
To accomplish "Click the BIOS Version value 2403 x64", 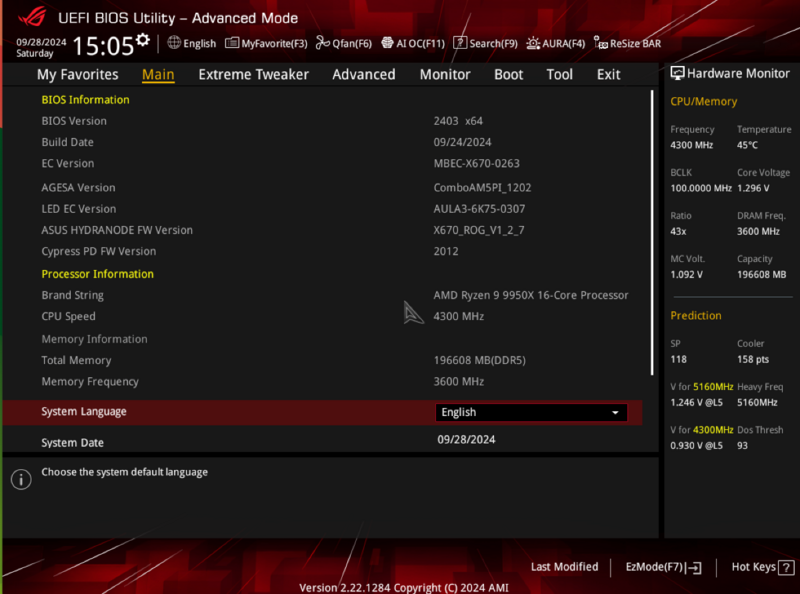I will pos(458,121).
